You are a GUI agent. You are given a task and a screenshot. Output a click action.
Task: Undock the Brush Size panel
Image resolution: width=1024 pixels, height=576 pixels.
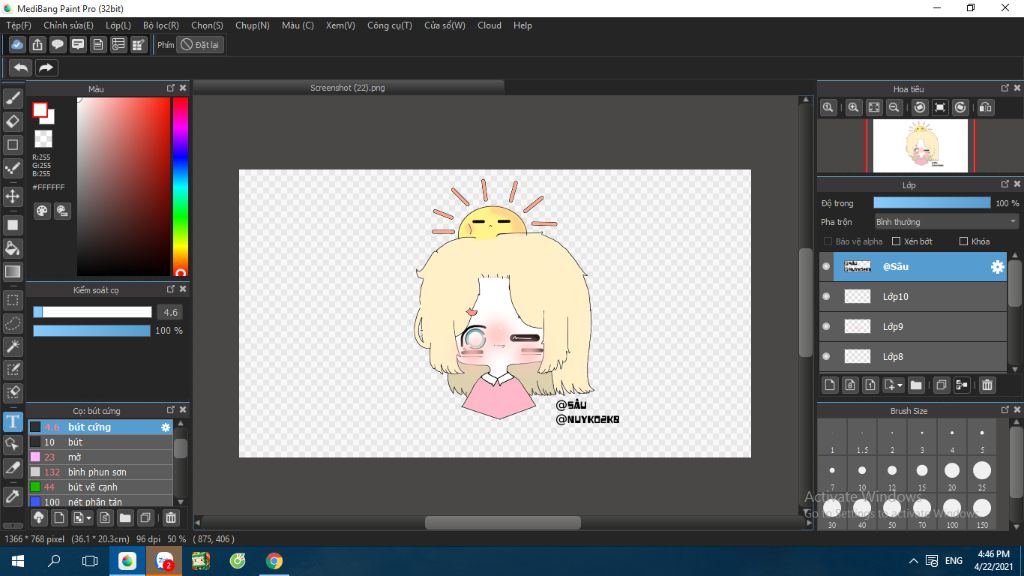[x=1005, y=410]
